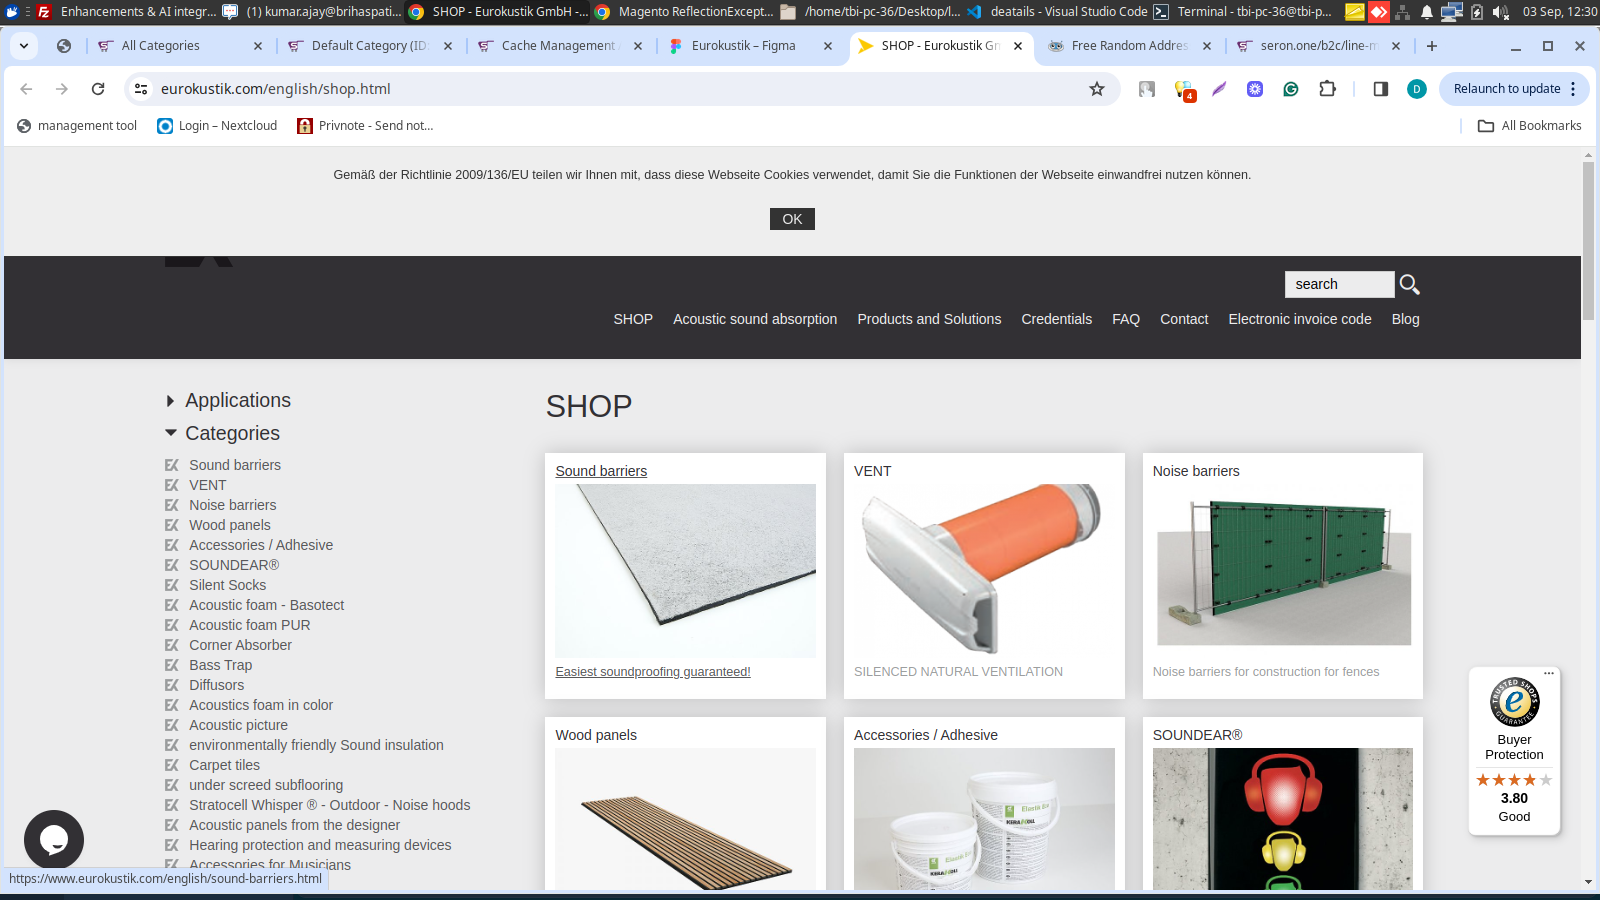This screenshot has width=1600, height=900.
Task: Collapse the Categories section
Action: click(x=231, y=433)
